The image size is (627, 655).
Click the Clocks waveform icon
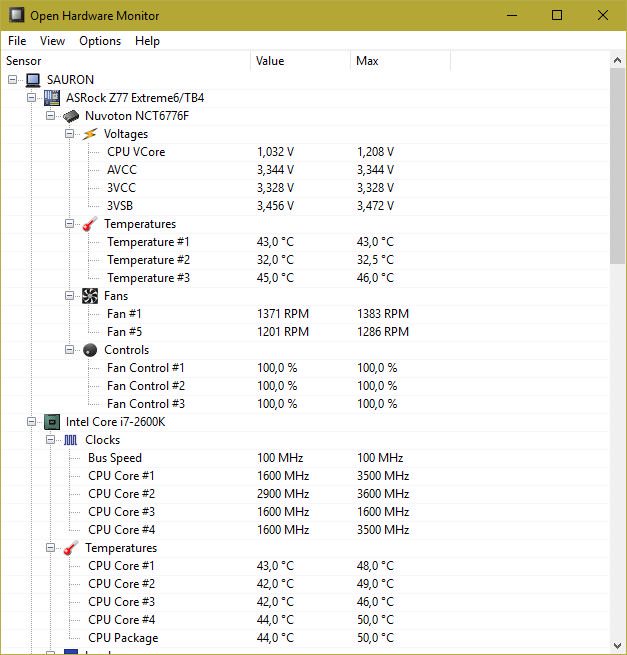(71, 440)
